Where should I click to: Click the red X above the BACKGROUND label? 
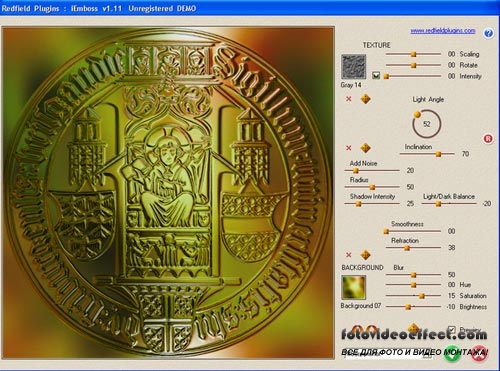[349, 255]
